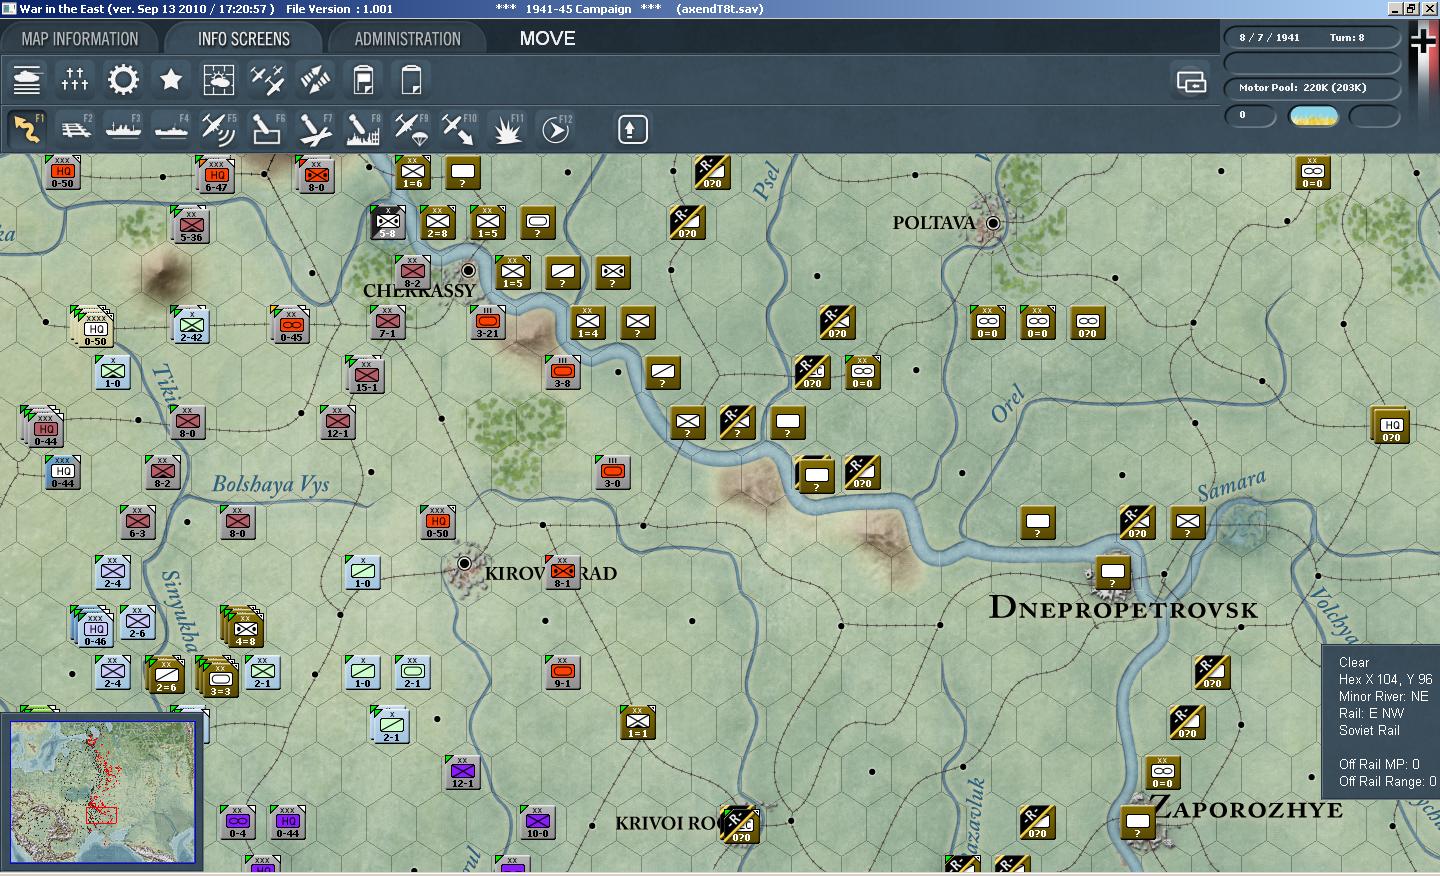The height and width of the screenshot is (876, 1440).
Task: Click the F12 end turn arrow icon
Action: click(555, 129)
